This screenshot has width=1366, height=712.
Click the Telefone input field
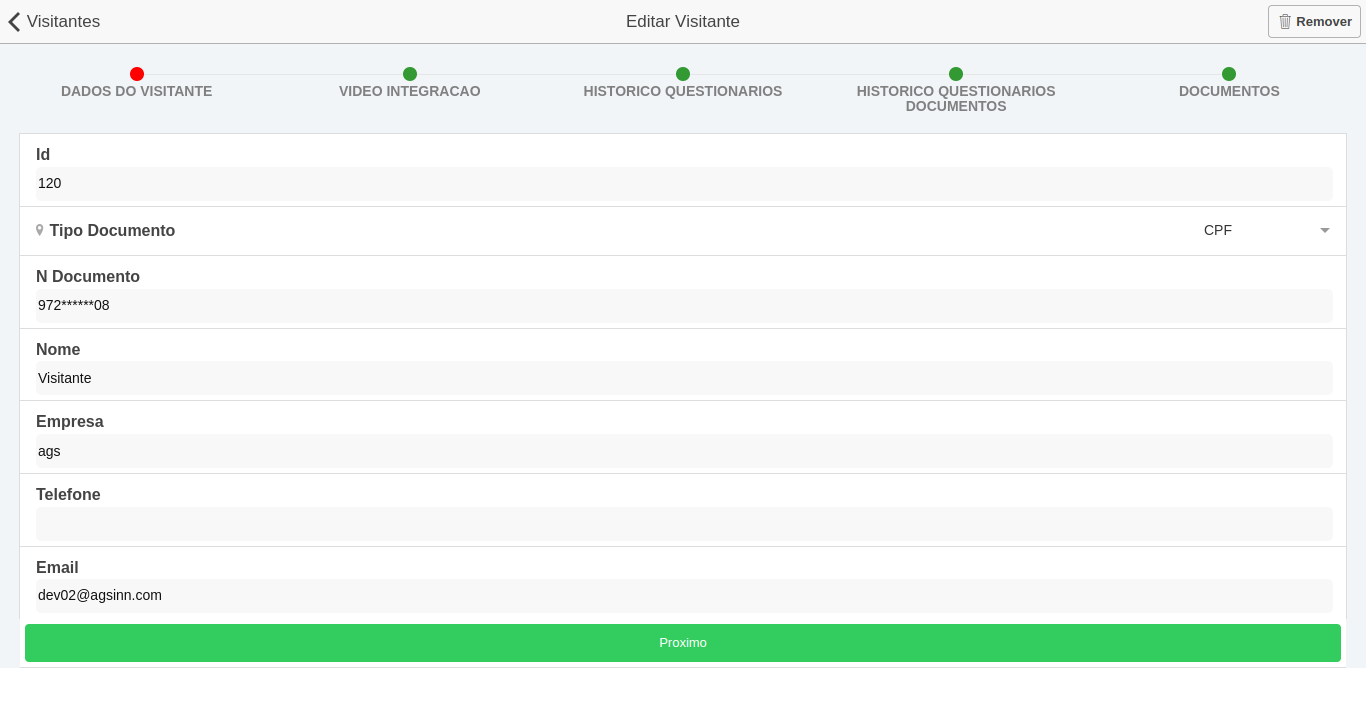point(683,523)
